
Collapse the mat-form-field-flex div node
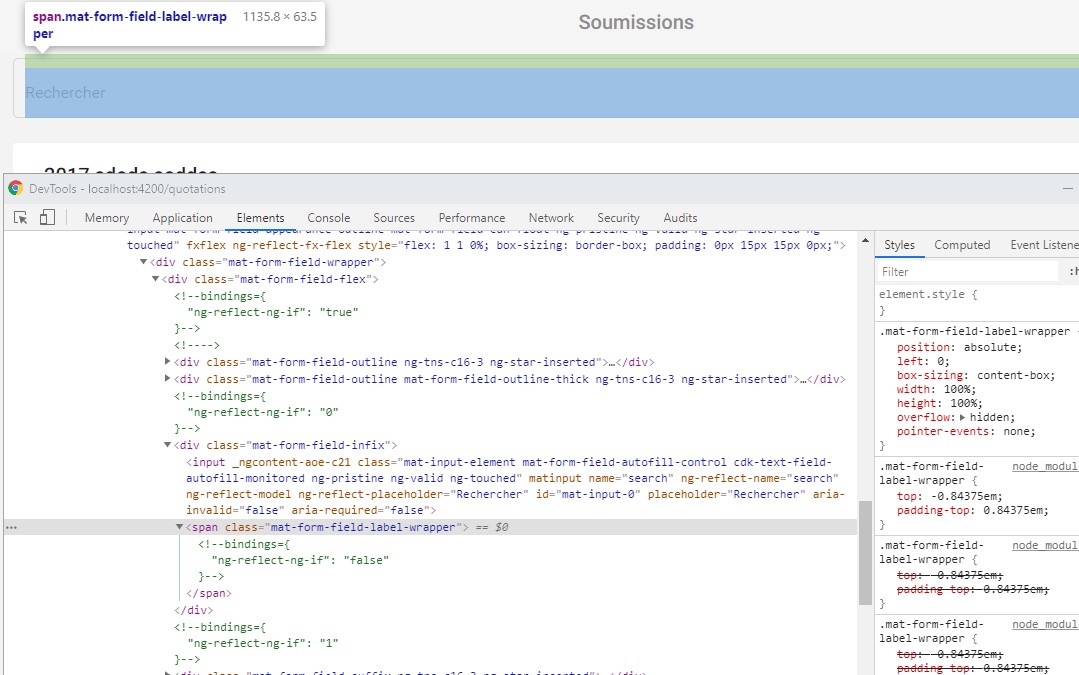156,279
